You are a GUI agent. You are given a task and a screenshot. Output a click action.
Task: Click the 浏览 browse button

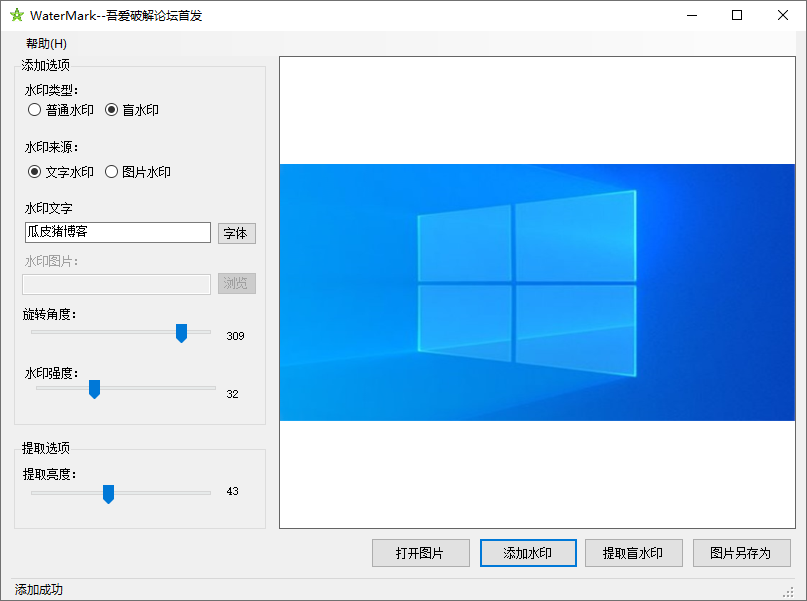pyautogui.click(x=237, y=284)
